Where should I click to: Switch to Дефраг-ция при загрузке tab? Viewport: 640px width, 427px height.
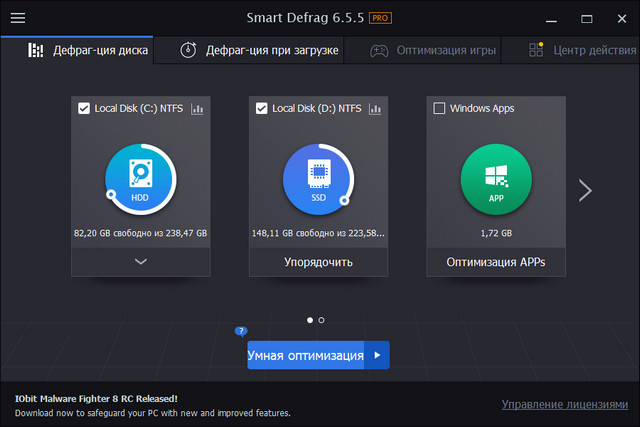[x=259, y=50]
